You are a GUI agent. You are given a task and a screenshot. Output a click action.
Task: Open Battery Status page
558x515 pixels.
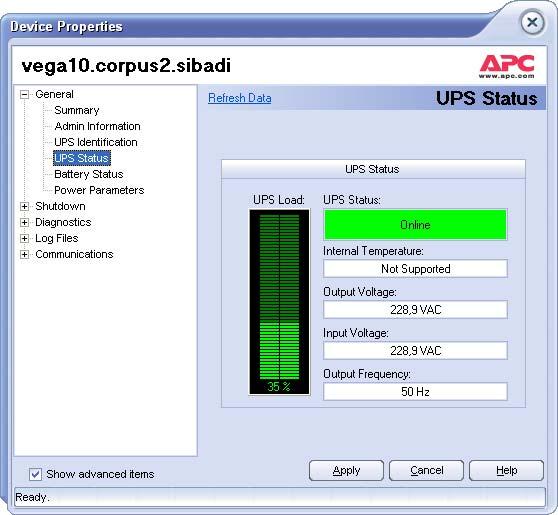[89, 174]
